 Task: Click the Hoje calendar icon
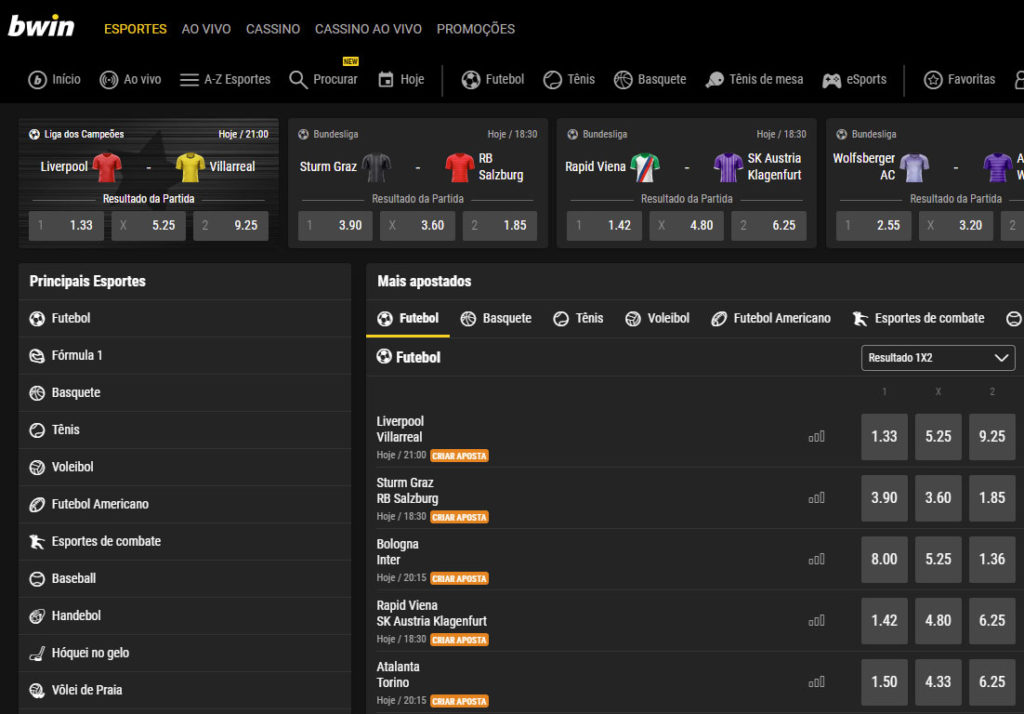point(386,80)
